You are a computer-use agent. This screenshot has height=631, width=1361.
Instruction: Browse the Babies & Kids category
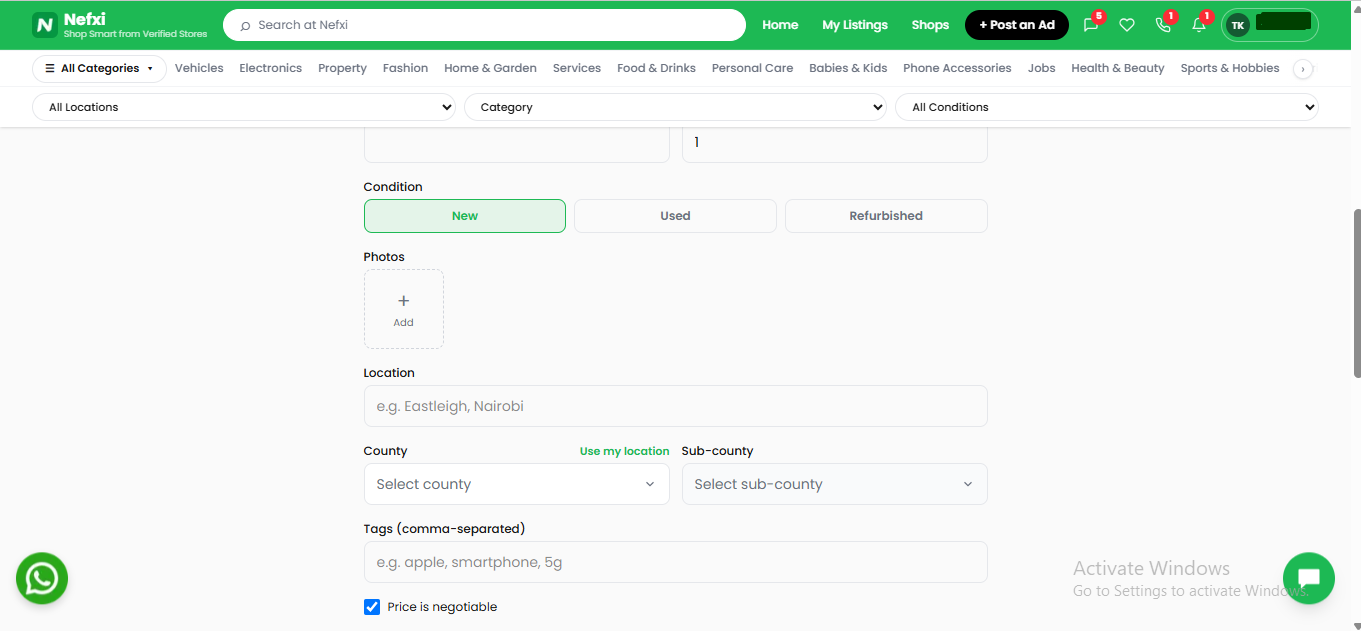coord(848,68)
